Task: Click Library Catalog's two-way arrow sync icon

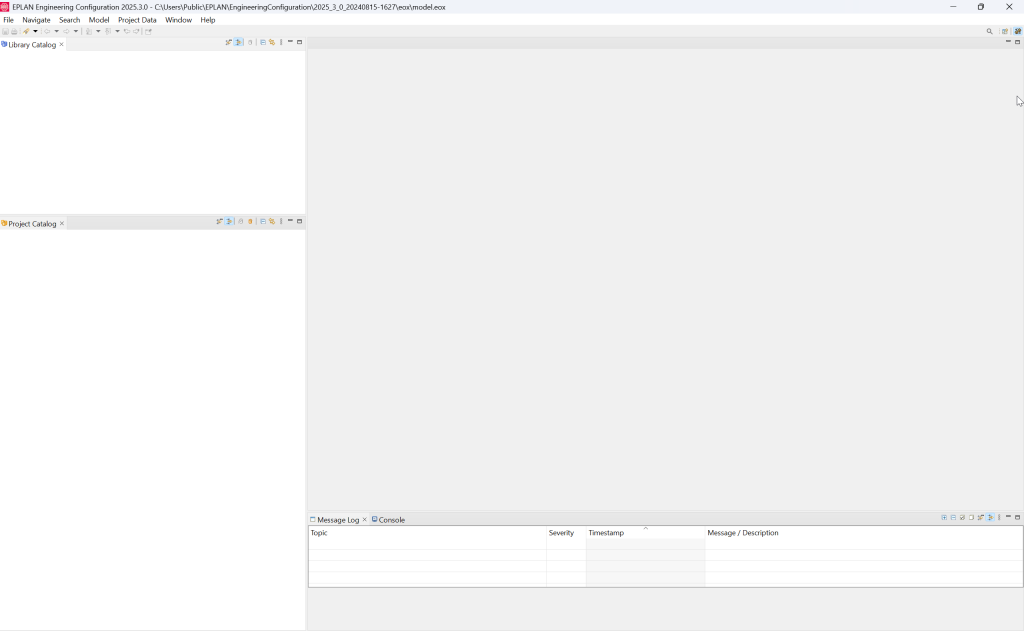Action: point(229,42)
